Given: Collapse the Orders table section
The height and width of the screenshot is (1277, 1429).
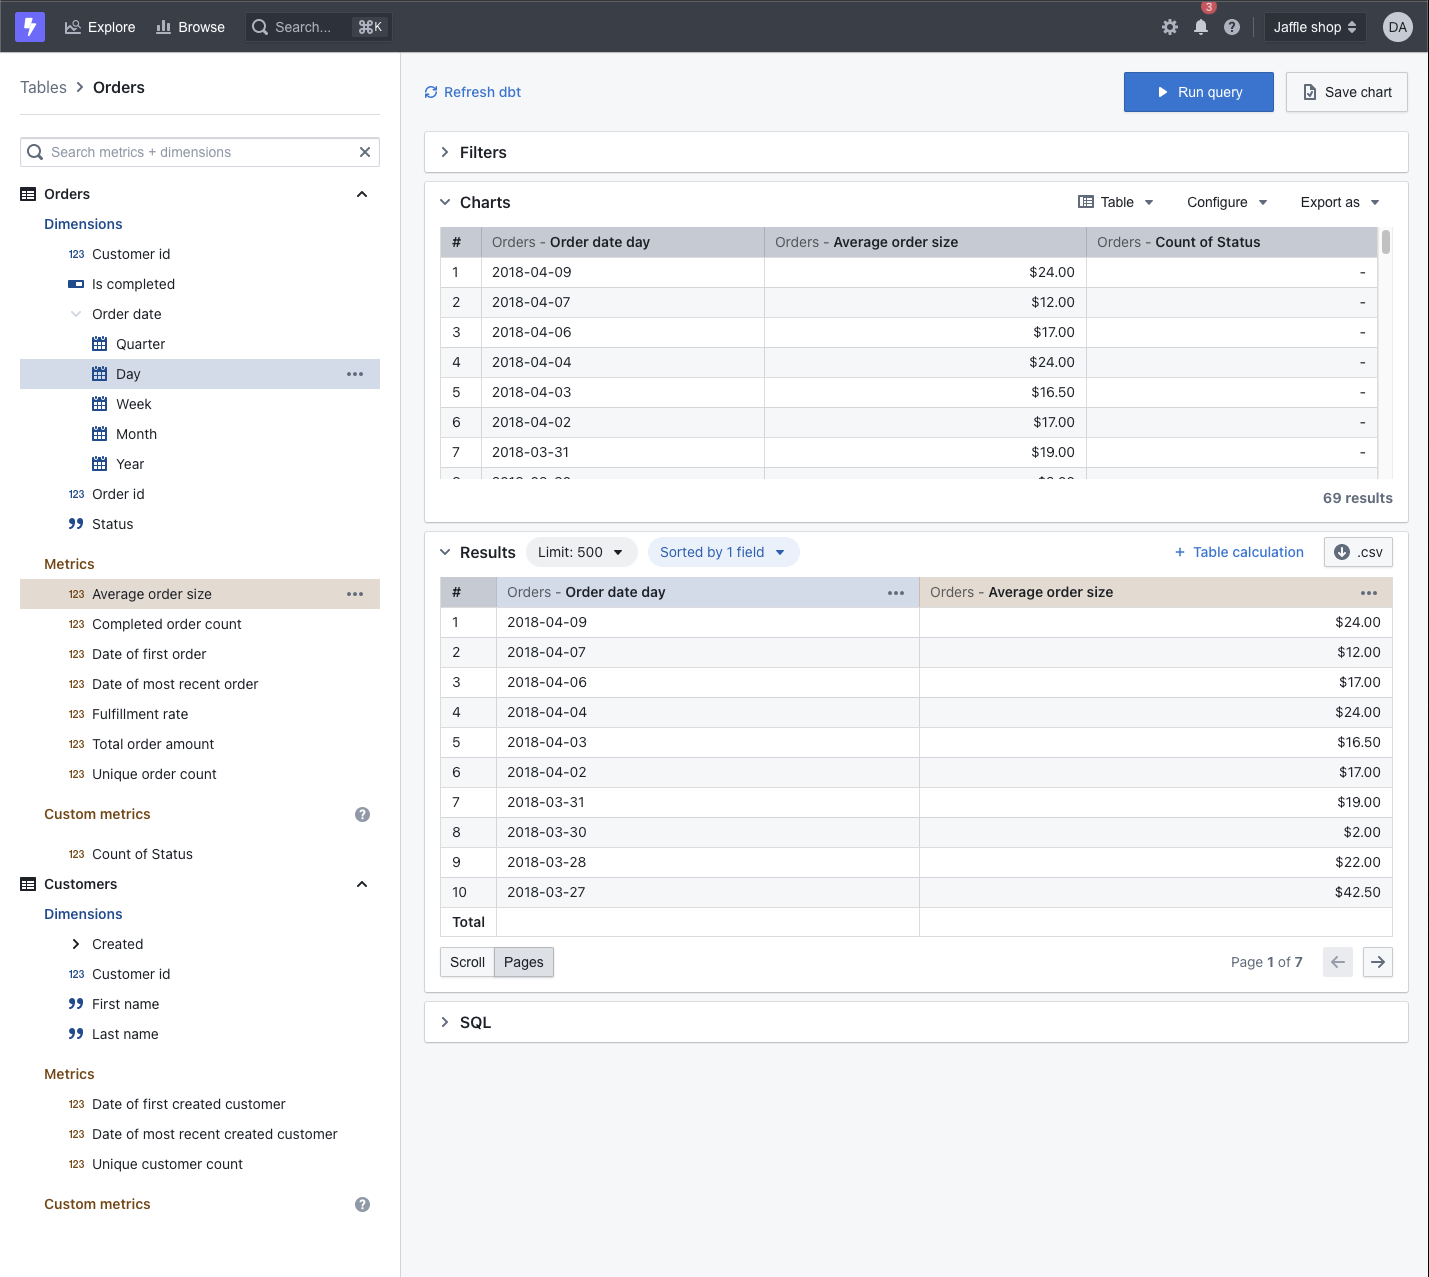Looking at the screenshot, I should click(362, 193).
